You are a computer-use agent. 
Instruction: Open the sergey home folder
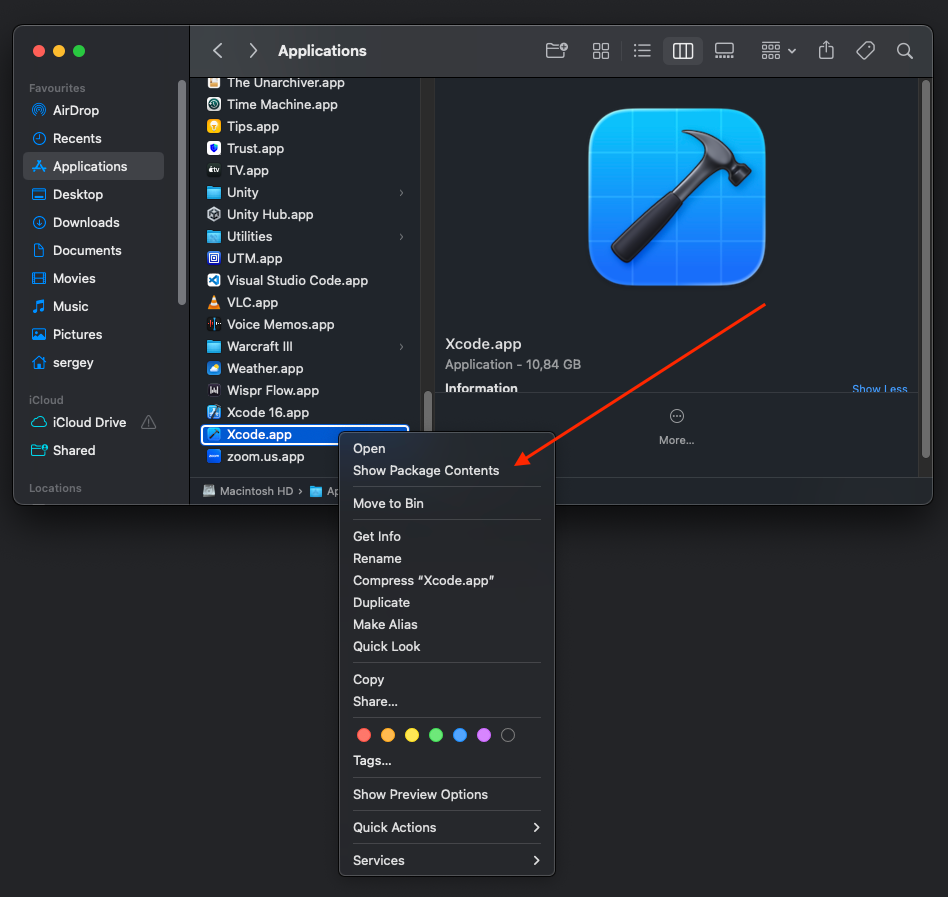93,363
